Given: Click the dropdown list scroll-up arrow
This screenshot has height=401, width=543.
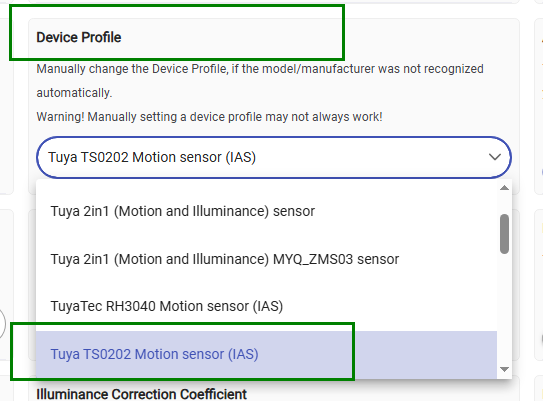Looking at the screenshot, I should click(x=505, y=188).
